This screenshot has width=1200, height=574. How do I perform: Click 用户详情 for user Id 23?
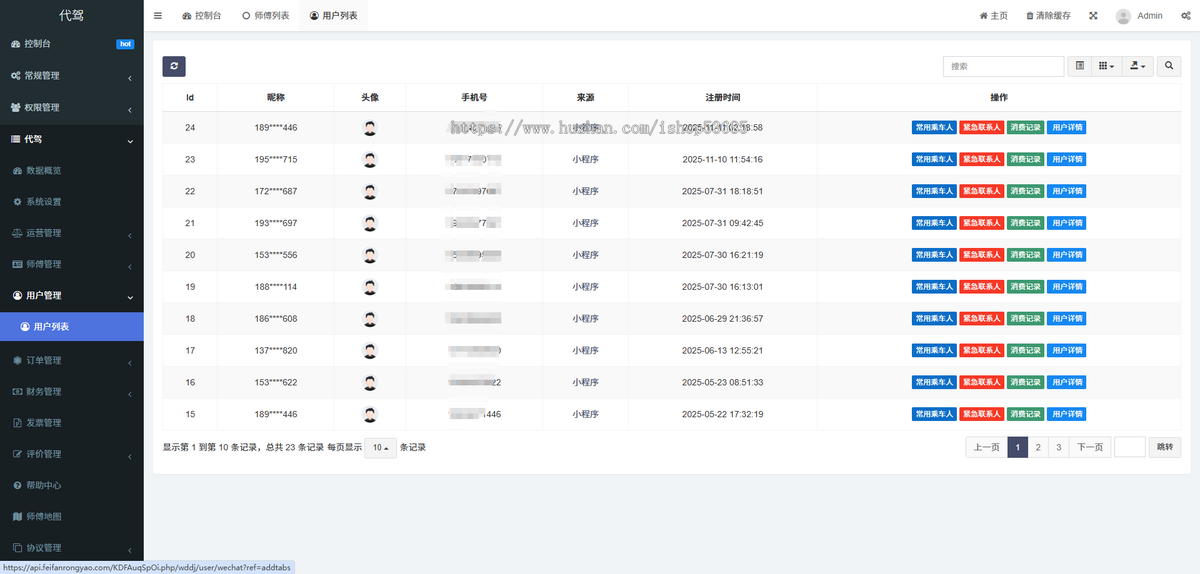click(x=1067, y=160)
